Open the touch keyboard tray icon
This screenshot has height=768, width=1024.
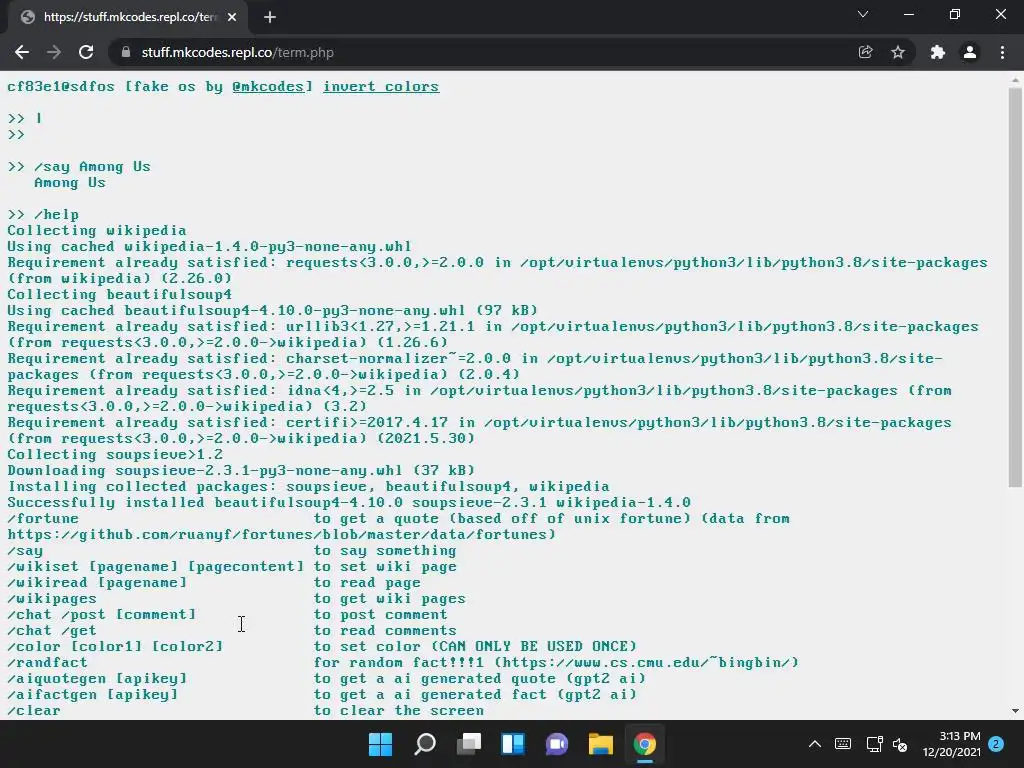pos(843,744)
